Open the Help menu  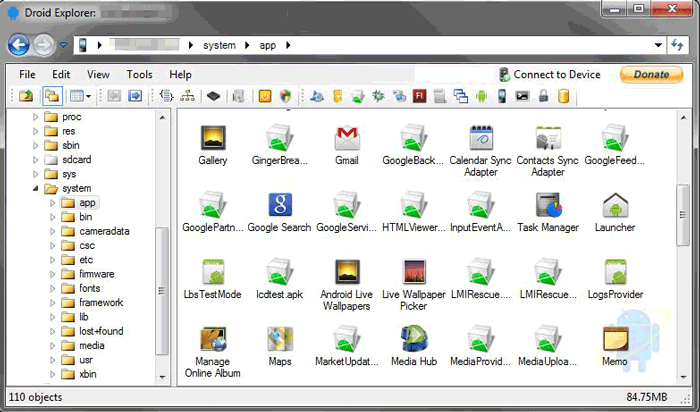click(180, 75)
